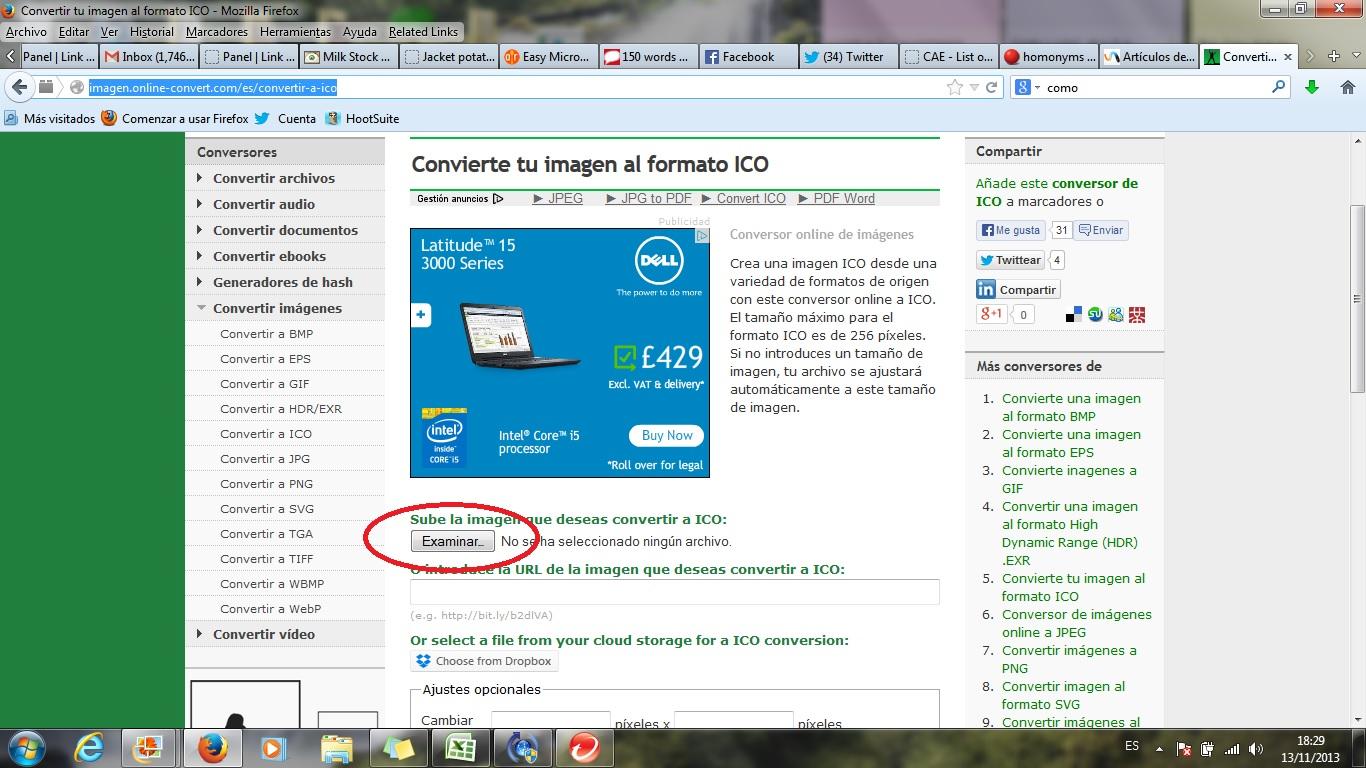The image size is (1366, 768).
Task: Click the green downloads arrow icon
Action: click(1312, 87)
